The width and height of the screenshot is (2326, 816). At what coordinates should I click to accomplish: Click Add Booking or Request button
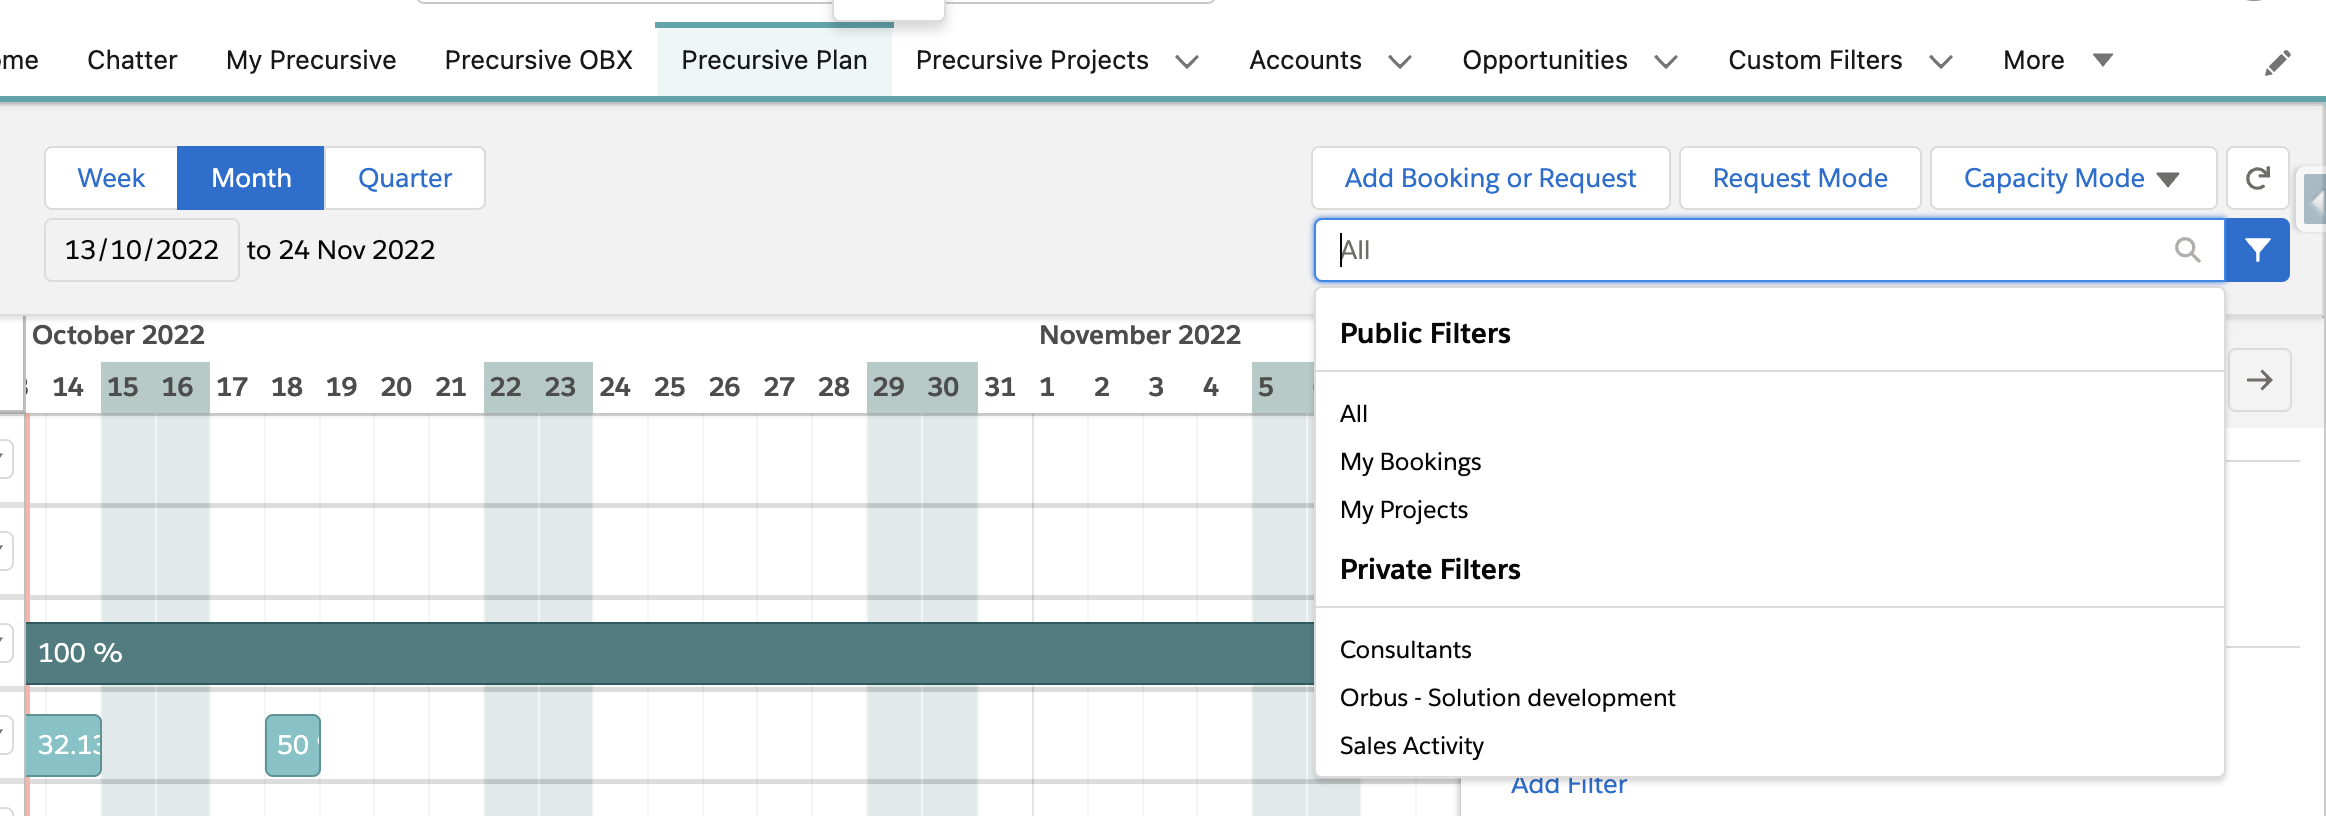[1490, 178]
